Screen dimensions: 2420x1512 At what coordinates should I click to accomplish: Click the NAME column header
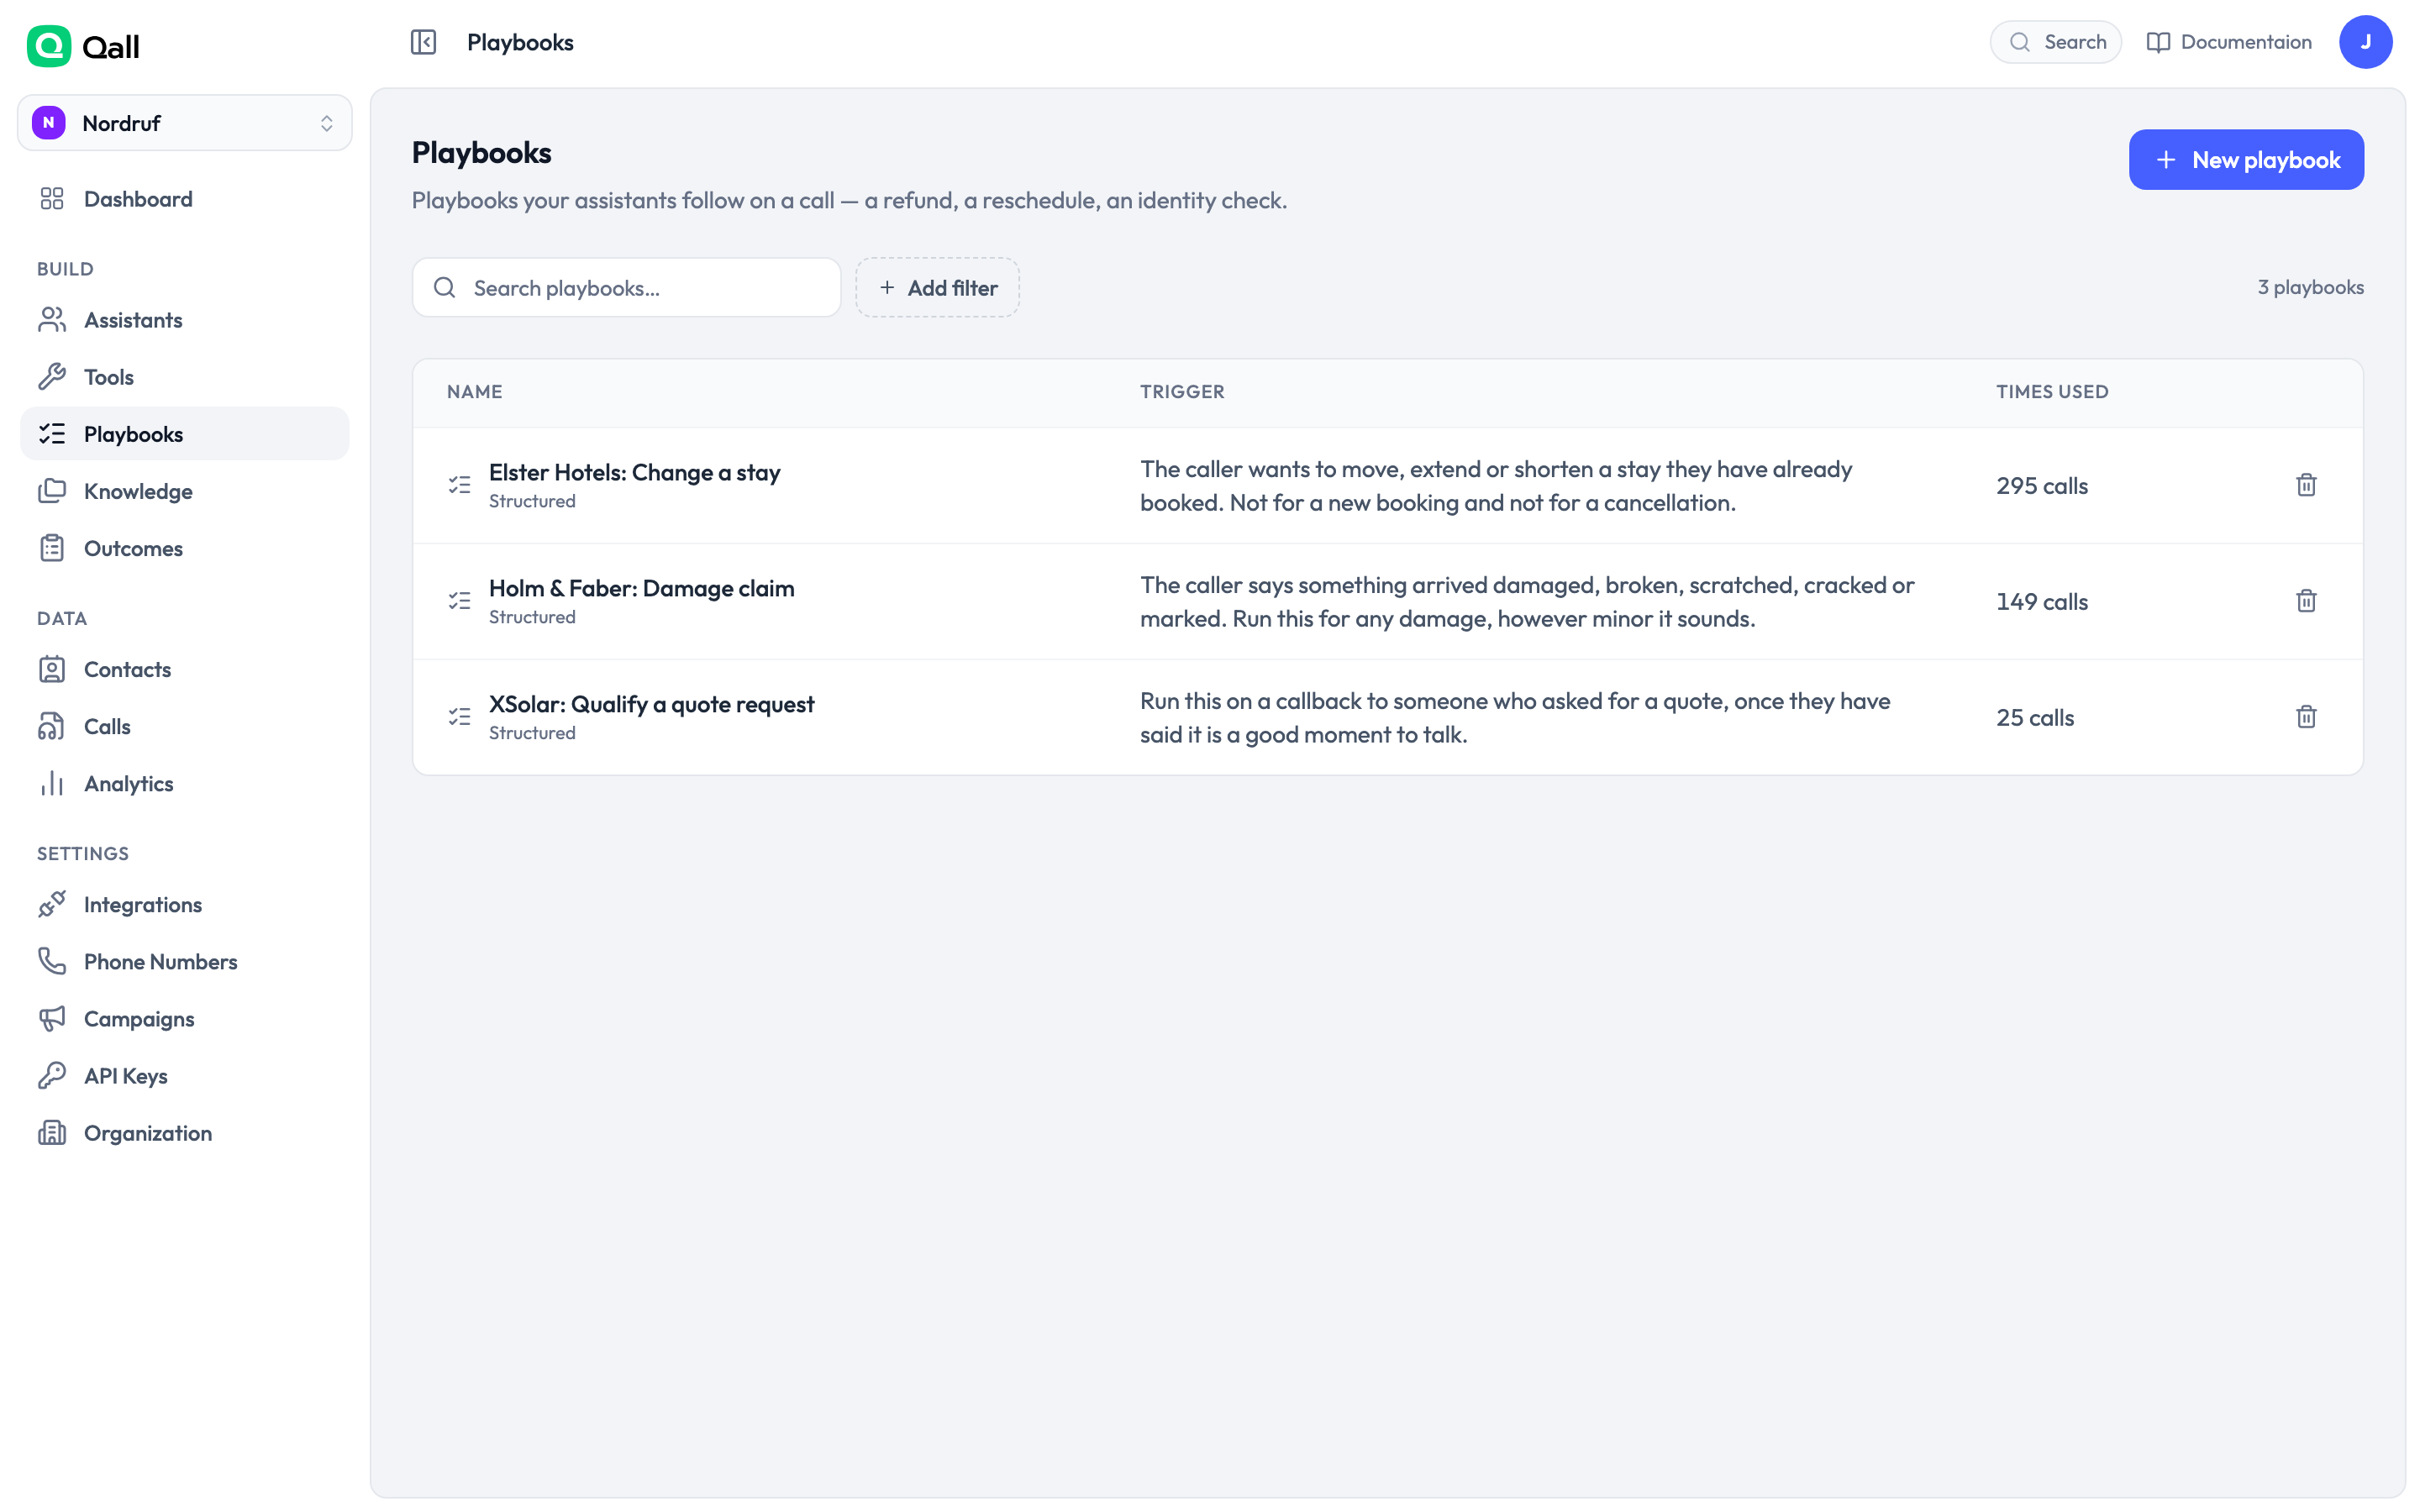(x=474, y=392)
